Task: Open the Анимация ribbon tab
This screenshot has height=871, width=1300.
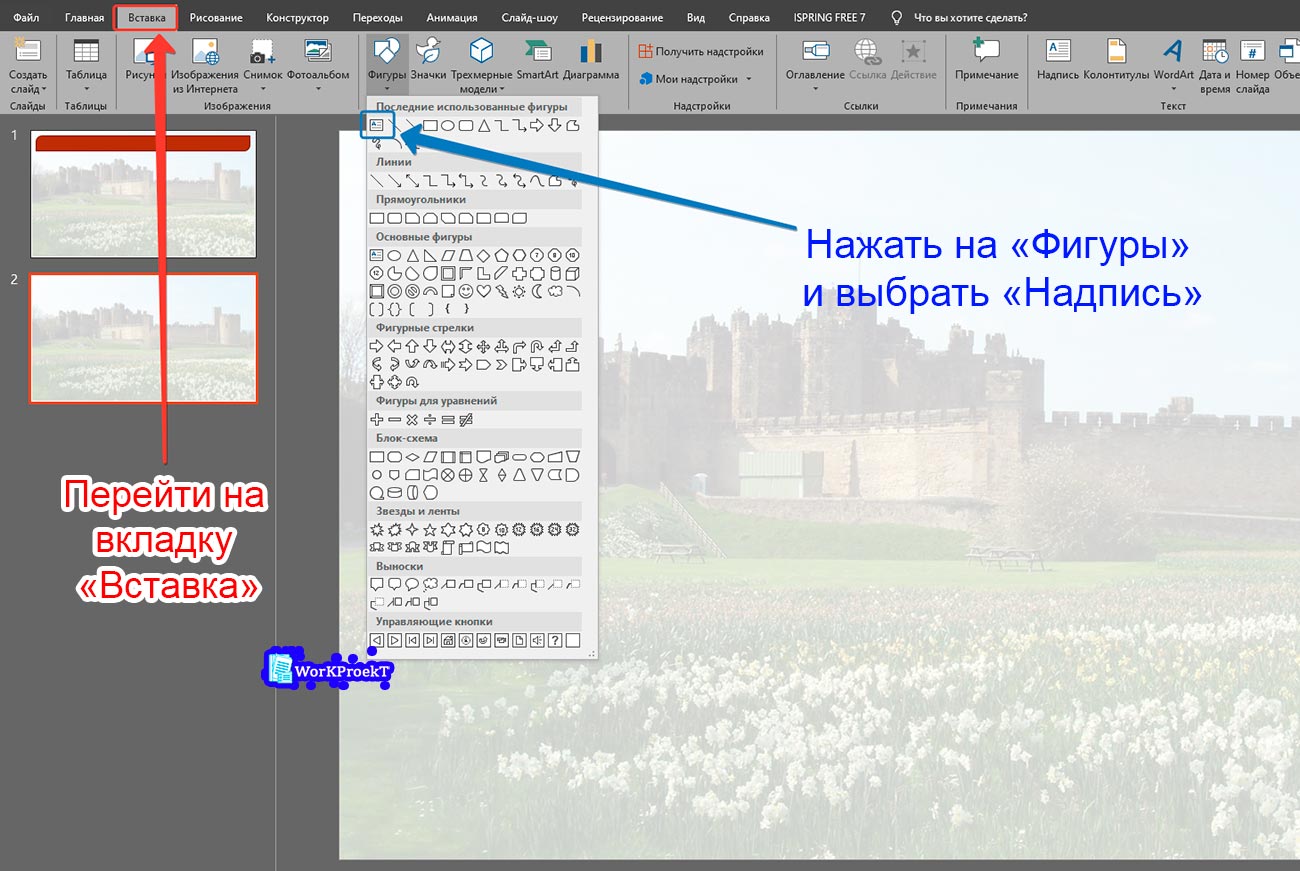Action: [x=451, y=18]
